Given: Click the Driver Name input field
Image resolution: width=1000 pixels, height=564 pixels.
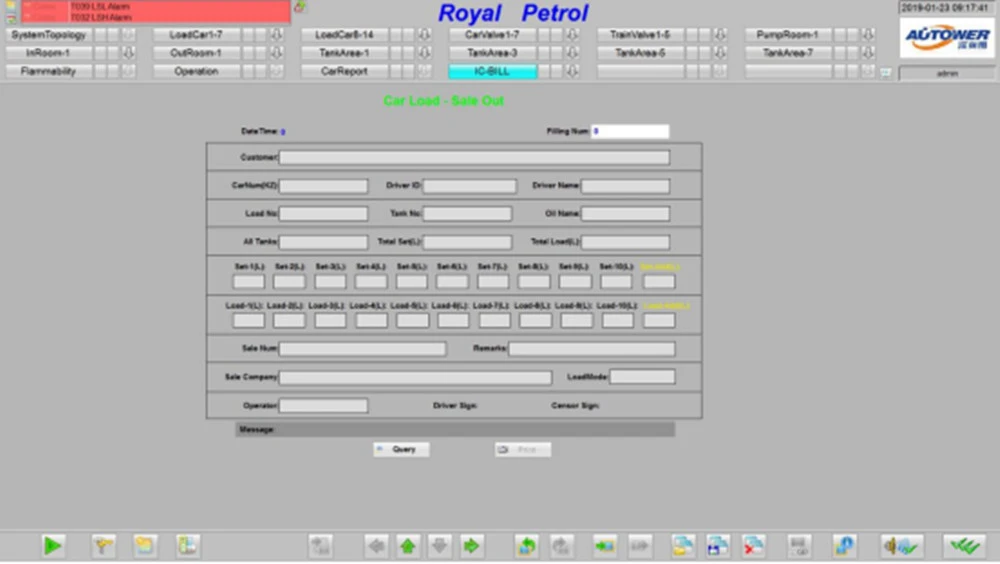Looking at the screenshot, I should pyautogui.click(x=626, y=186).
